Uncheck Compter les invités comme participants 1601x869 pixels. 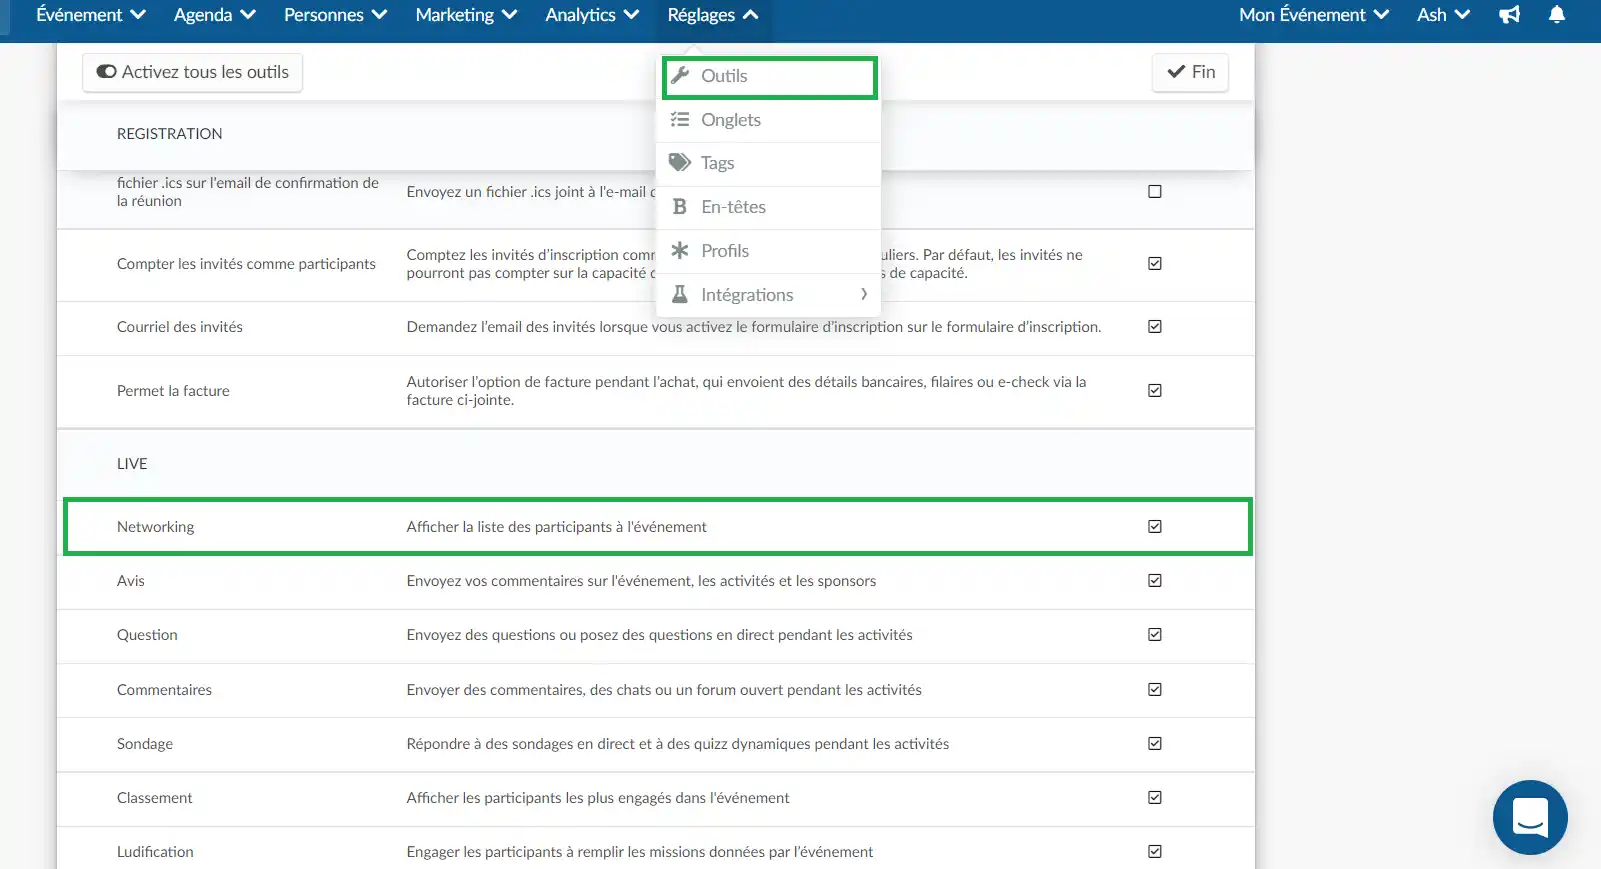point(1155,263)
